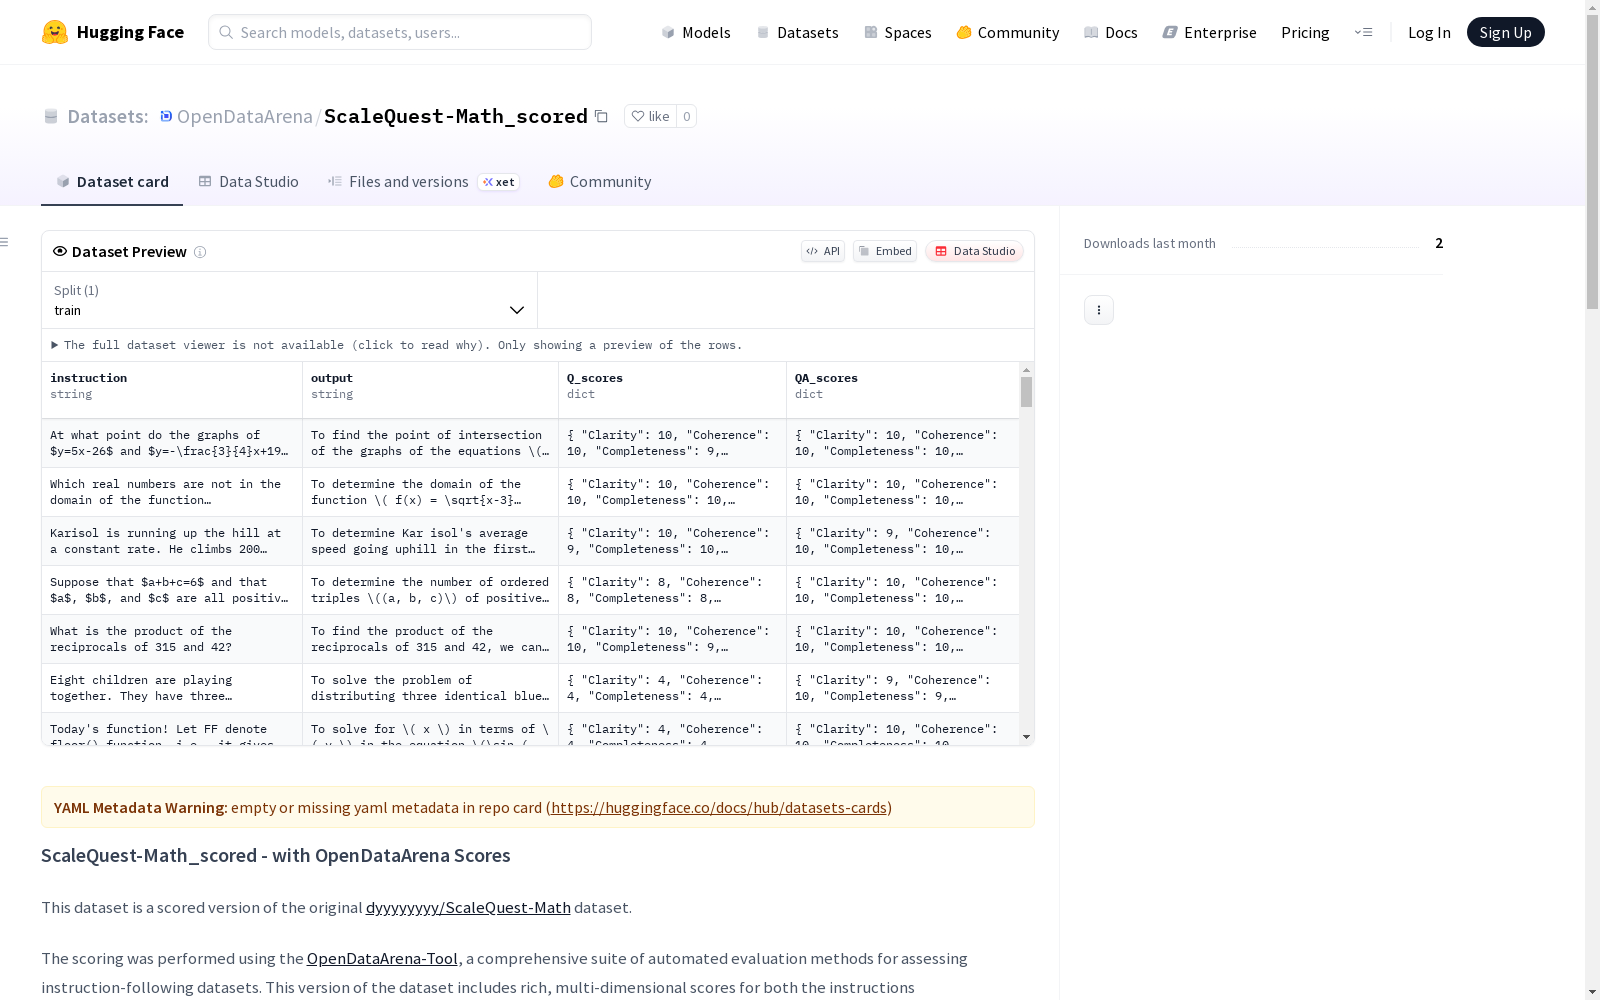The width and height of the screenshot is (1600, 1000).
Task: Open the three-dot options menu
Action: pos(1099,310)
